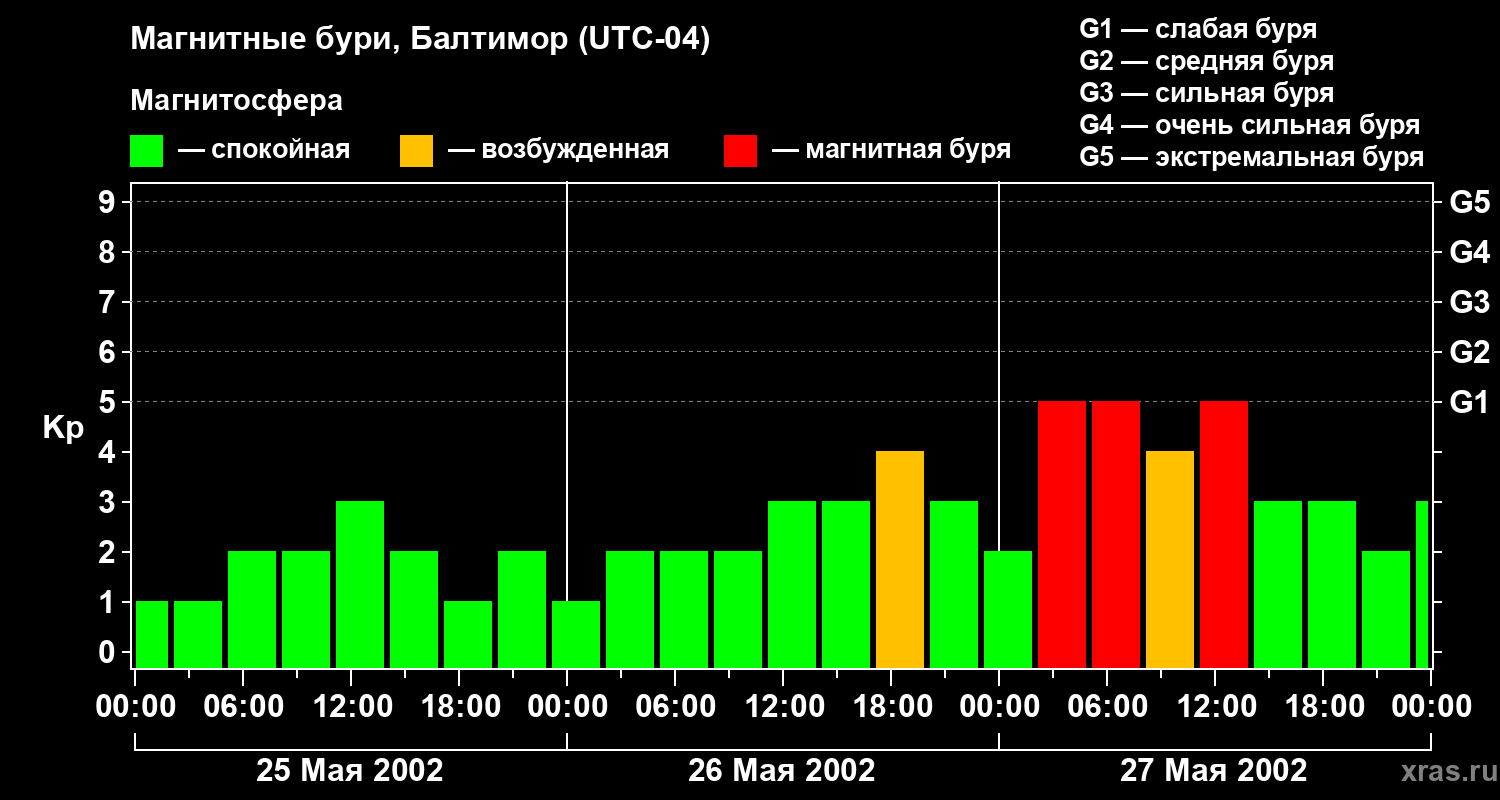Click the orange 'возбужденная' legend swatch
Screen dimensions: 1500x800
click(416, 151)
